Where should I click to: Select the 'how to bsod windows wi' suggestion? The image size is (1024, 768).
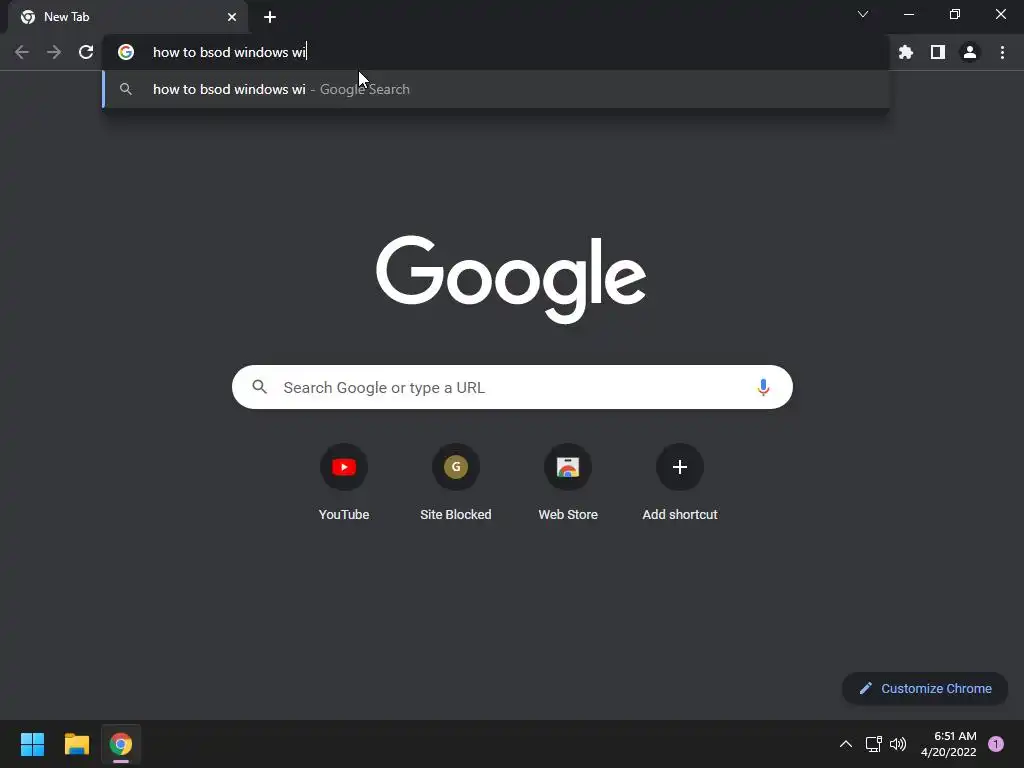click(496, 89)
